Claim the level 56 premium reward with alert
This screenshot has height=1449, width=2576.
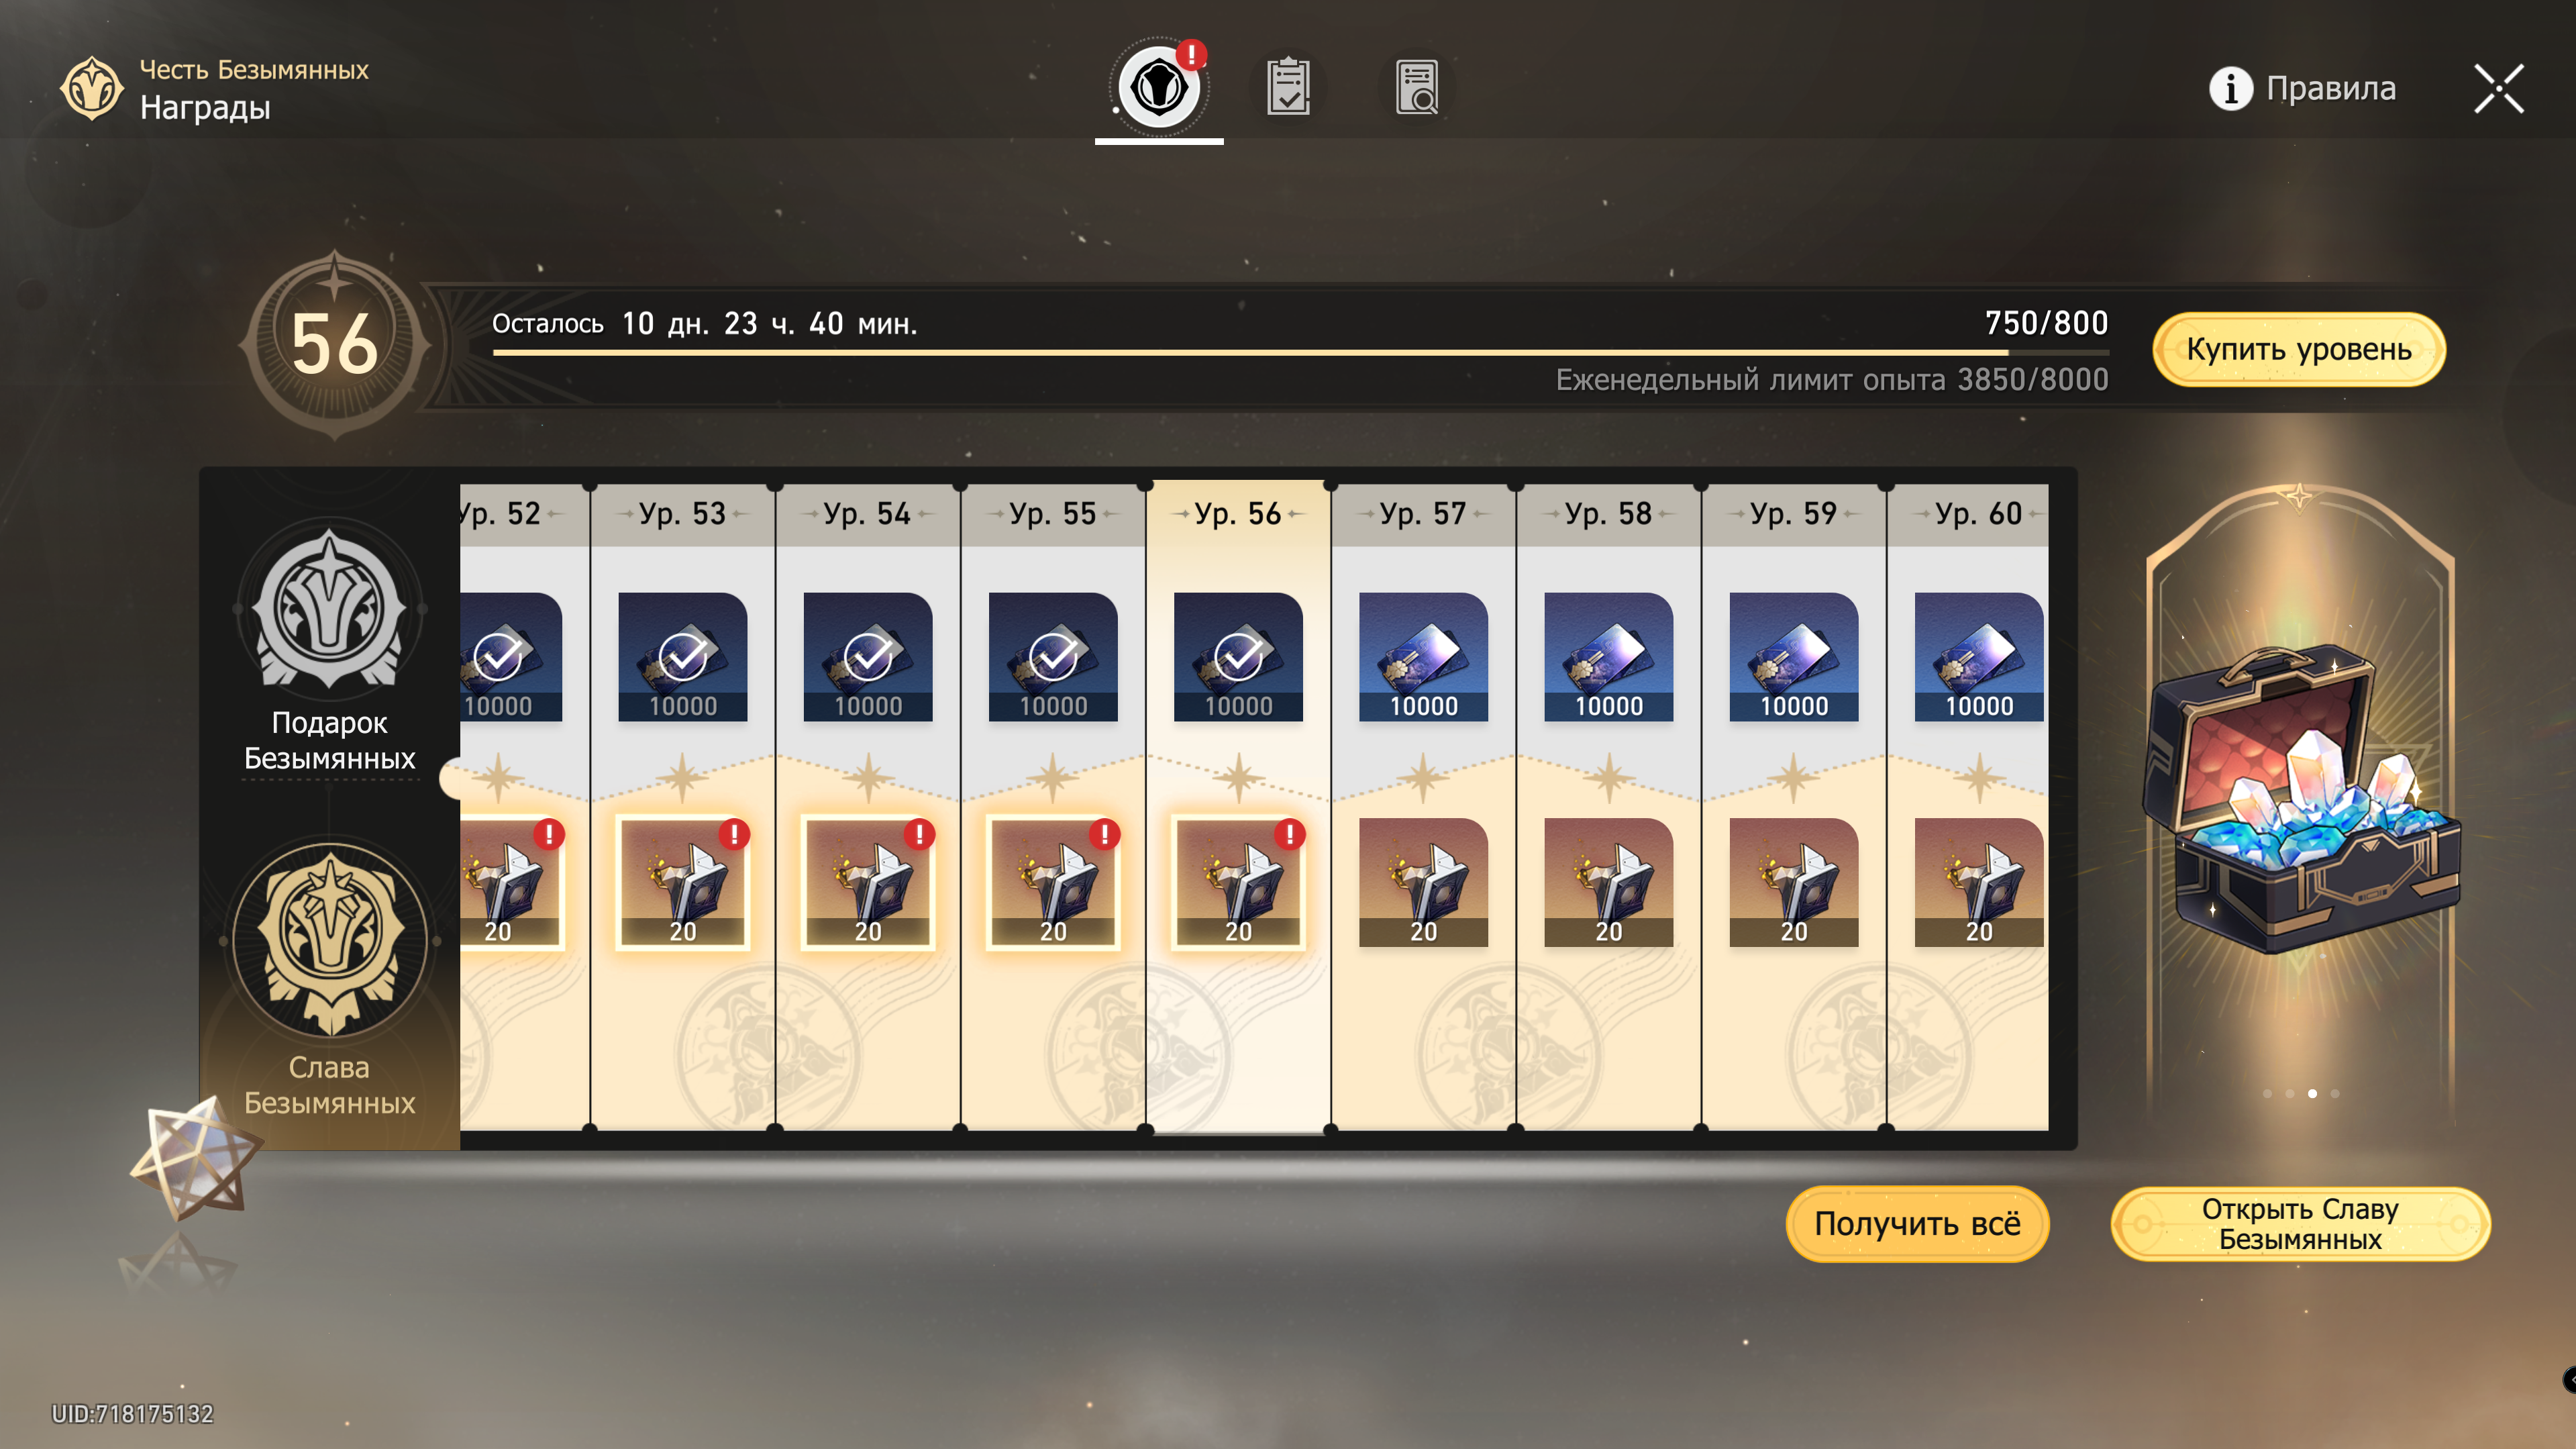tap(1238, 882)
